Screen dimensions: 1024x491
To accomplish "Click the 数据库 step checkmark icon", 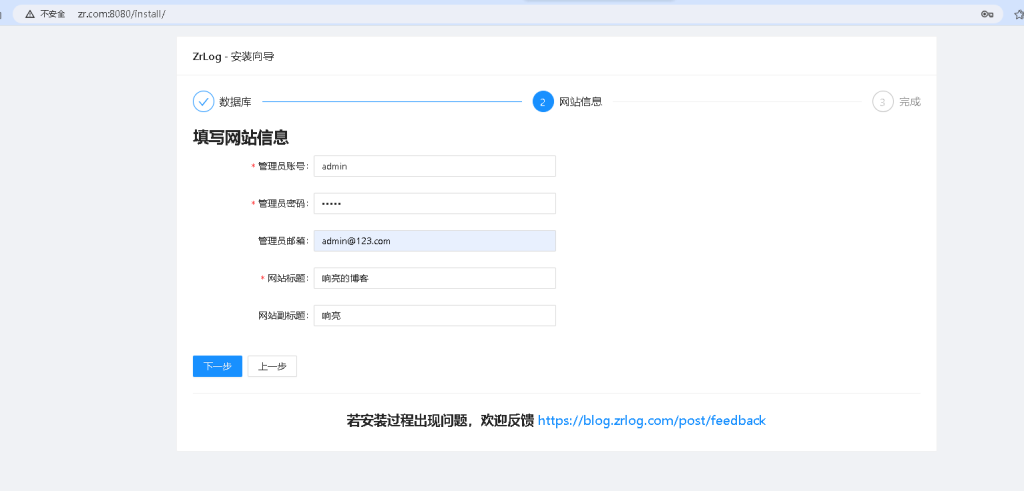I will pyautogui.click(x=203, y=101).
